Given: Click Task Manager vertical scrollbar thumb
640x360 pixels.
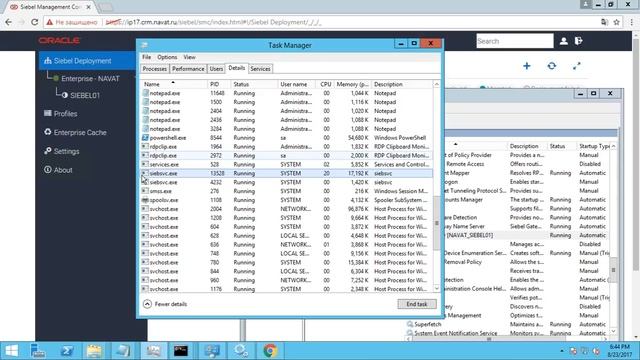Looking at the screenshot, I should click(436, 223).
